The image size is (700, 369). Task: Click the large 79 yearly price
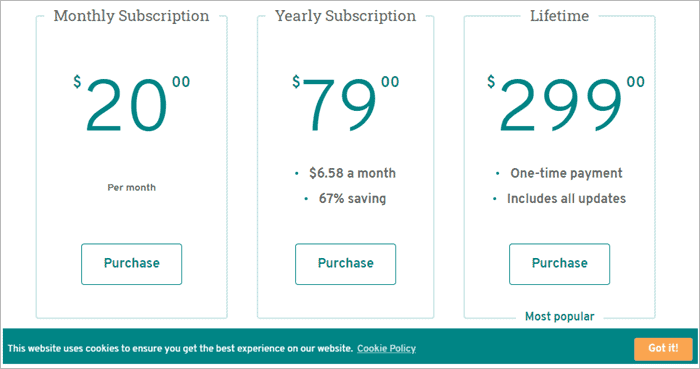pos(339,105)
